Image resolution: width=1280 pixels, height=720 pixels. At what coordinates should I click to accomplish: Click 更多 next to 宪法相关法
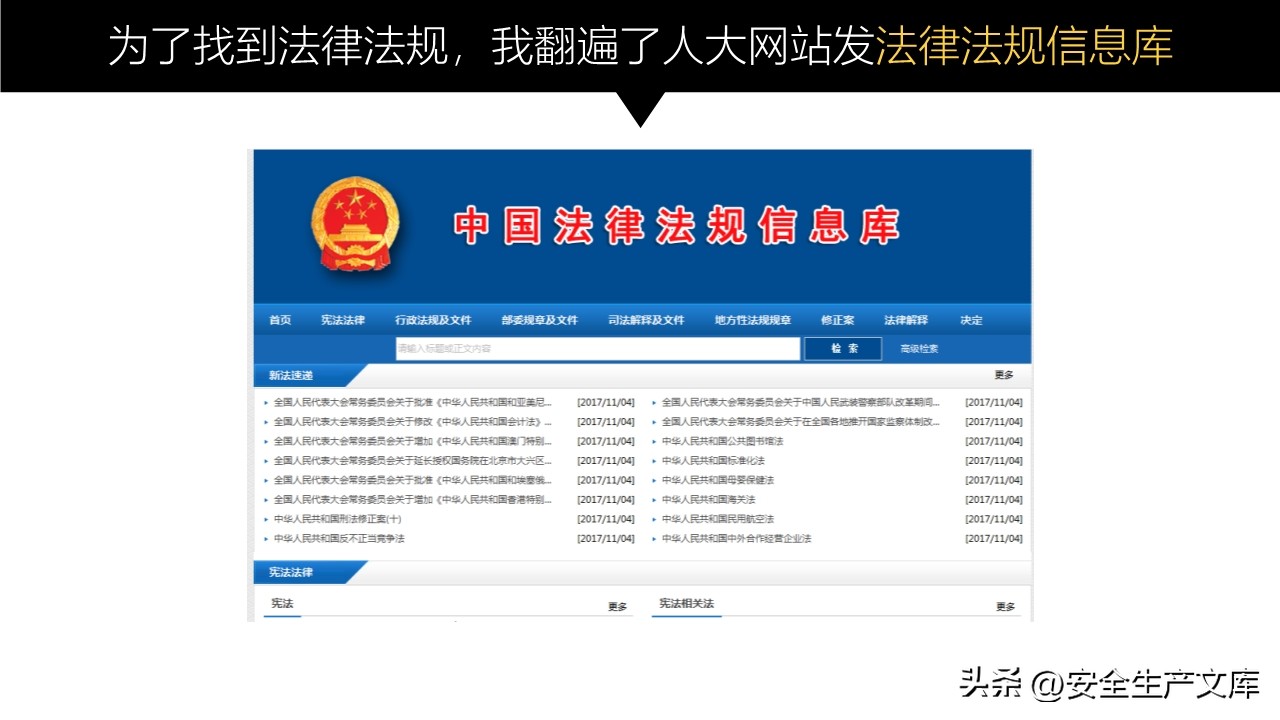tap(1005, 607)
